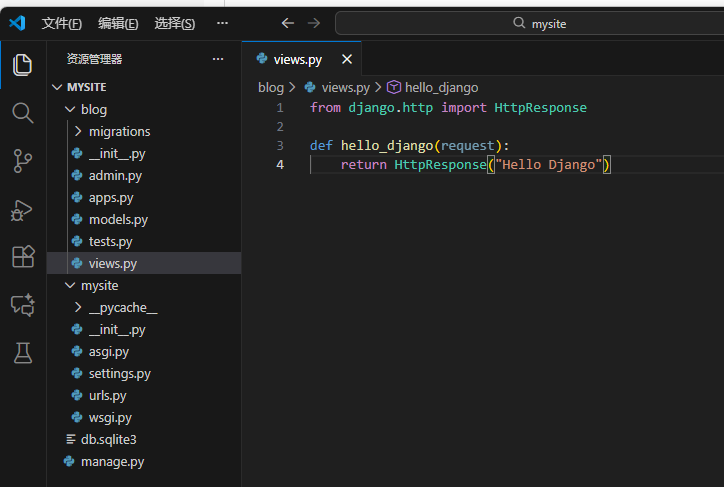This screenshot has width=724, height=487.
Task: Click the hello_django function name
Action: click(x=387, y=146)
